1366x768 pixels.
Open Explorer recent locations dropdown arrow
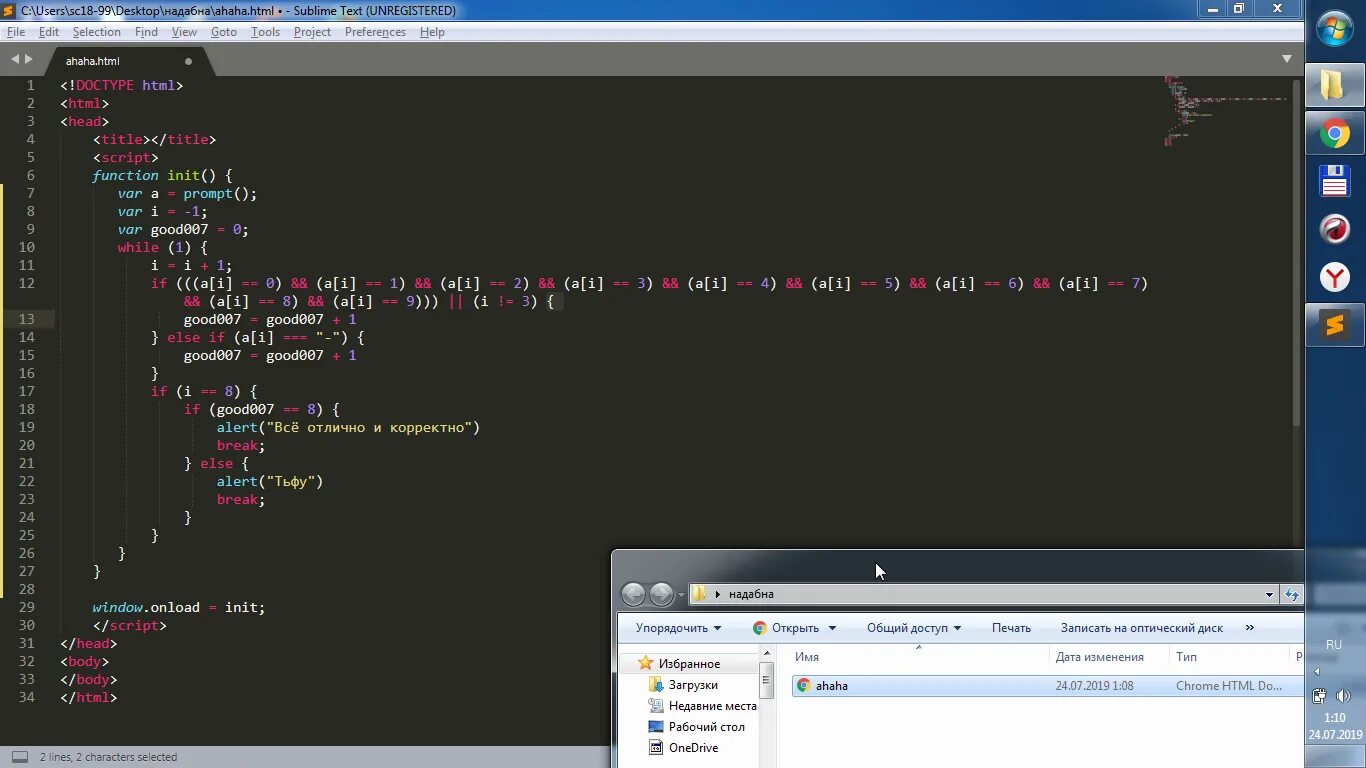coord(681,595)
